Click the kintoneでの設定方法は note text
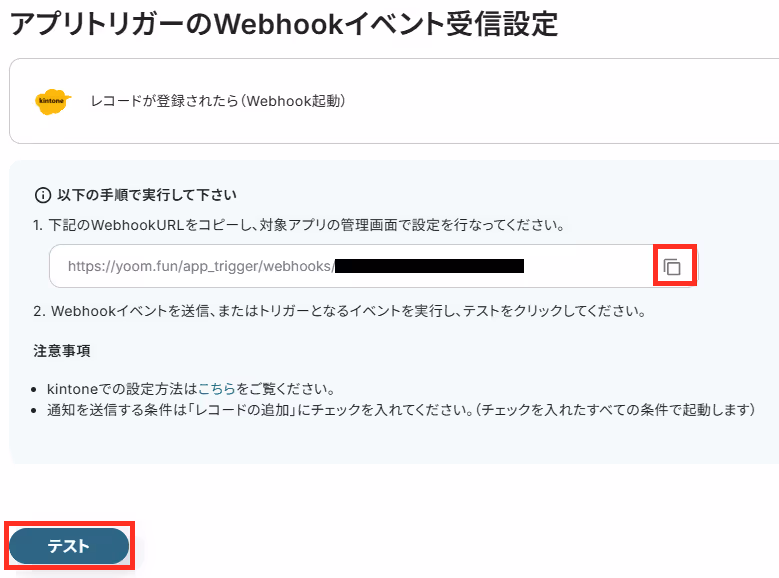The height and width of the screenshot is (578, 779). pos(122,389)
